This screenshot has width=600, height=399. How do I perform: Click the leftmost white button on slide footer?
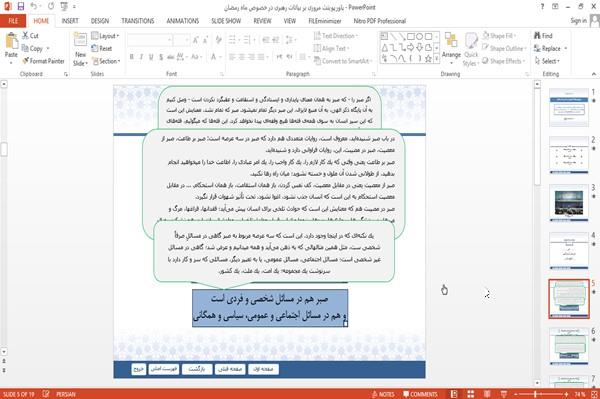(x=139, y=369)
